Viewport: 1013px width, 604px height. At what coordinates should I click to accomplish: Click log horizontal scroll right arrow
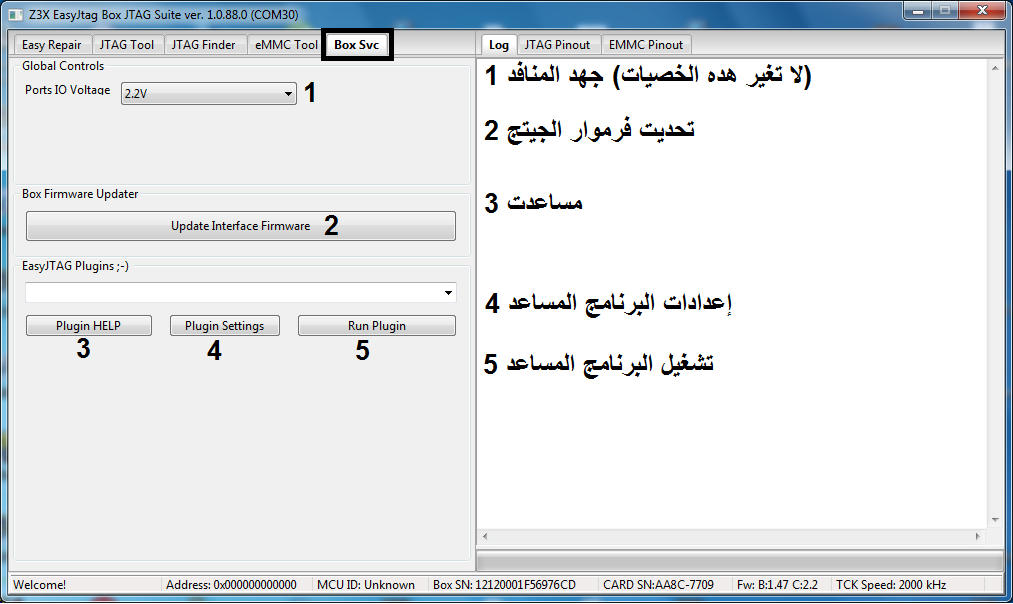pyautogui.click(x=977, y=536)
